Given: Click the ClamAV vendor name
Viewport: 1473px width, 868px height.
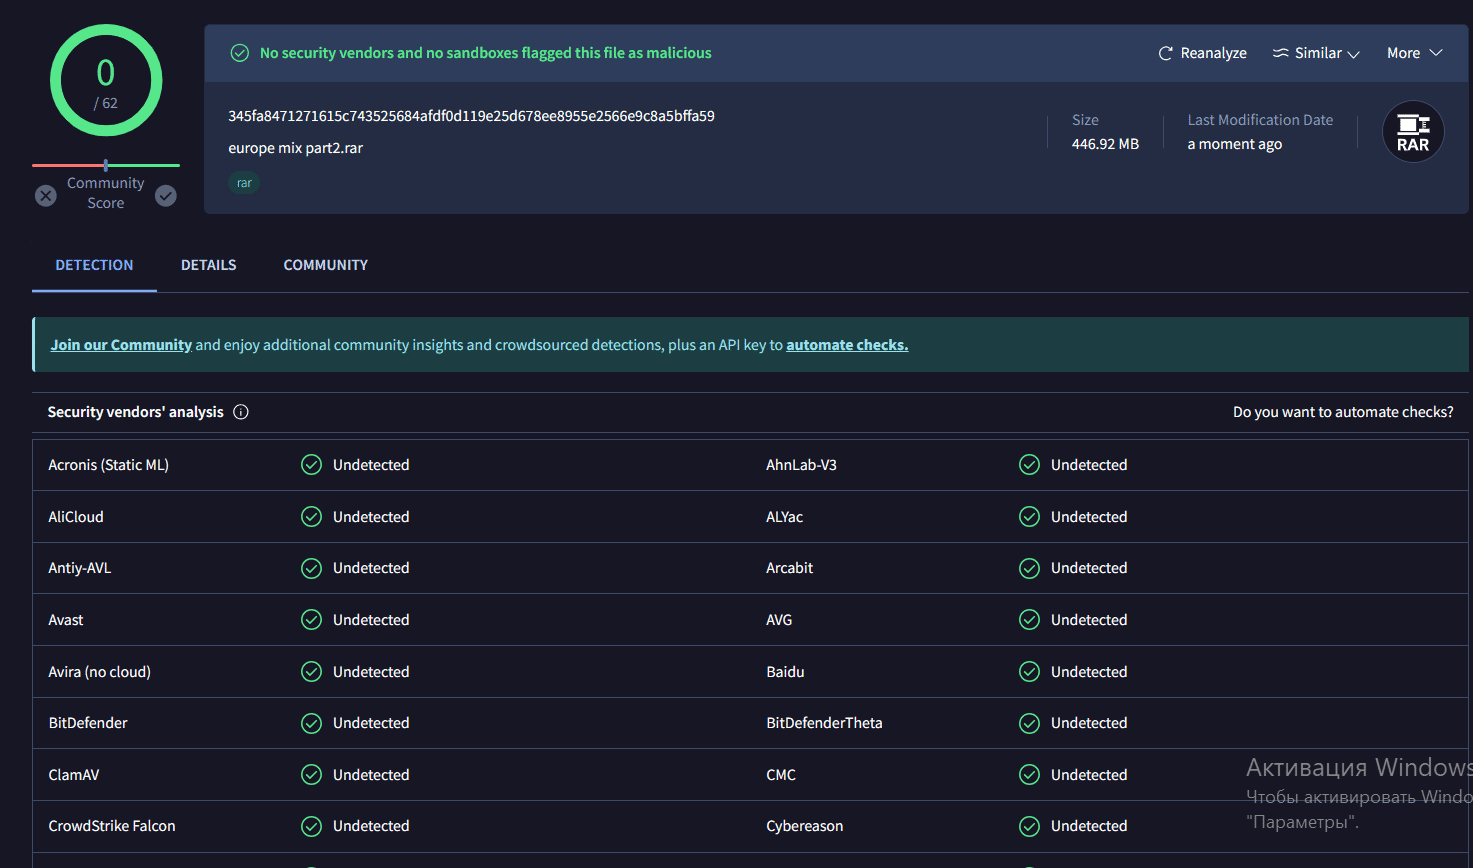Looking at the screenshot, I should coord(74,775).
